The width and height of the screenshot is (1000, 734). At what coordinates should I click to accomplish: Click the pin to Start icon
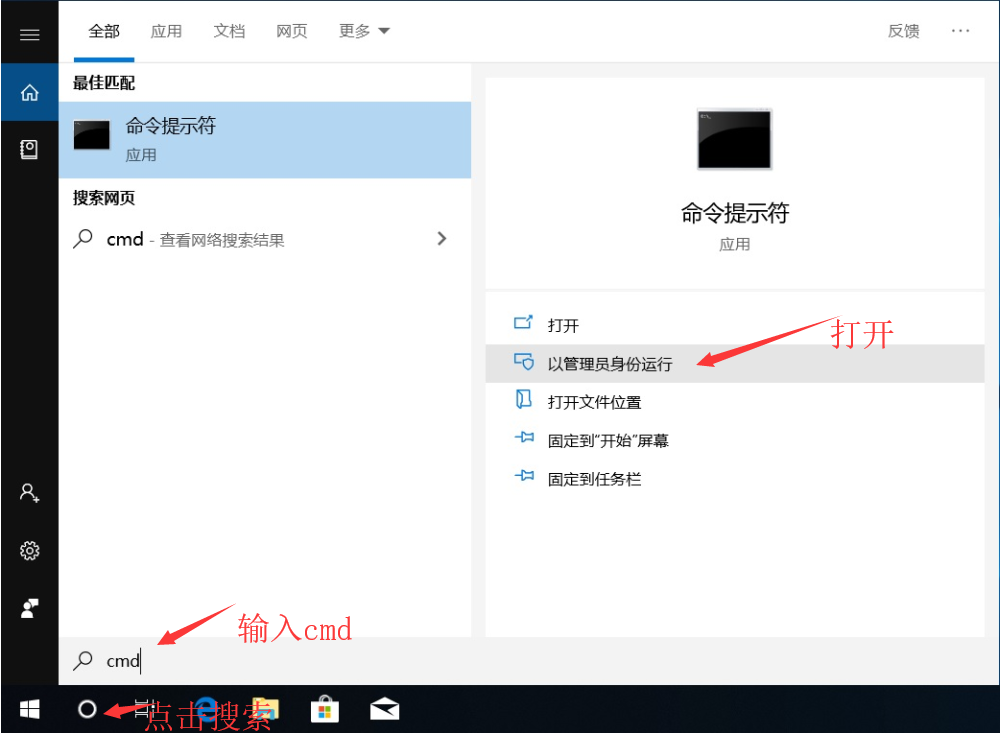524,437
